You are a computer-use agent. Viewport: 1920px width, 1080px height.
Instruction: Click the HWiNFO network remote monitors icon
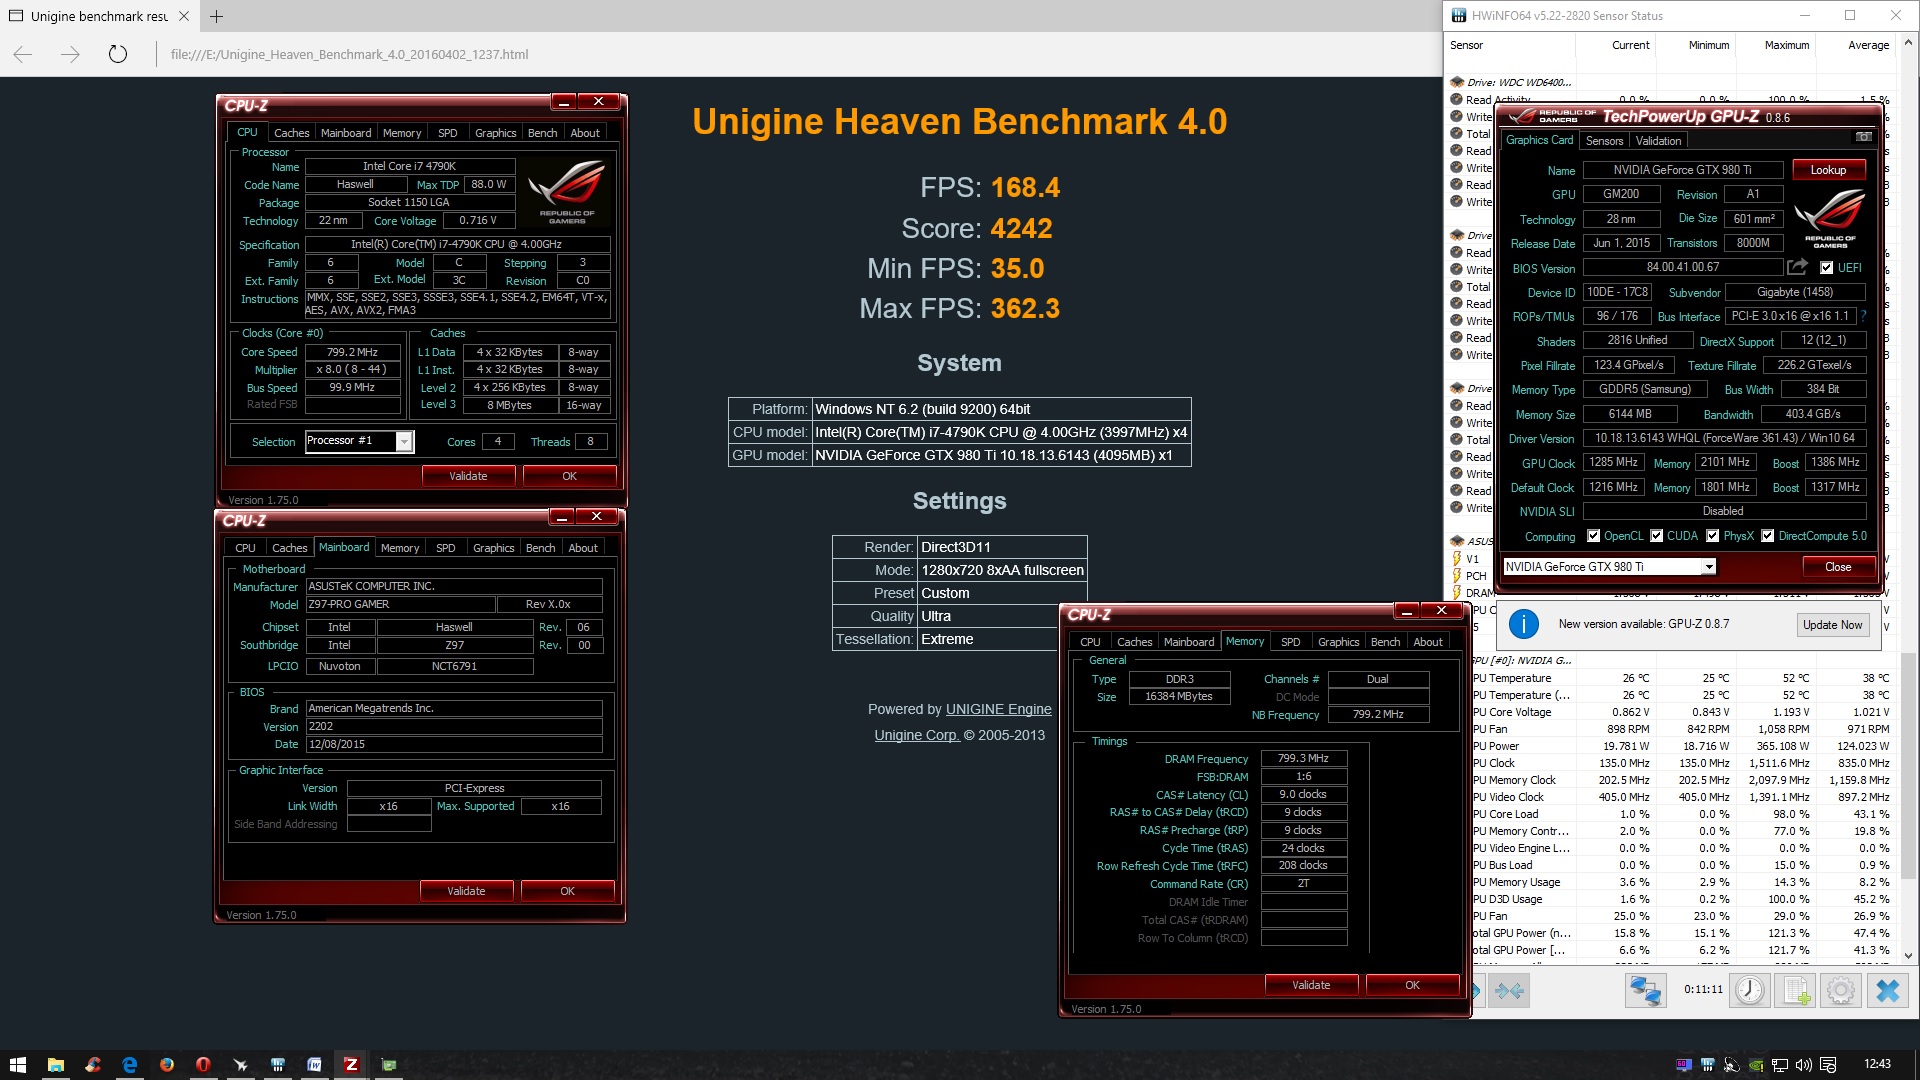click(x=1645, y=990)
